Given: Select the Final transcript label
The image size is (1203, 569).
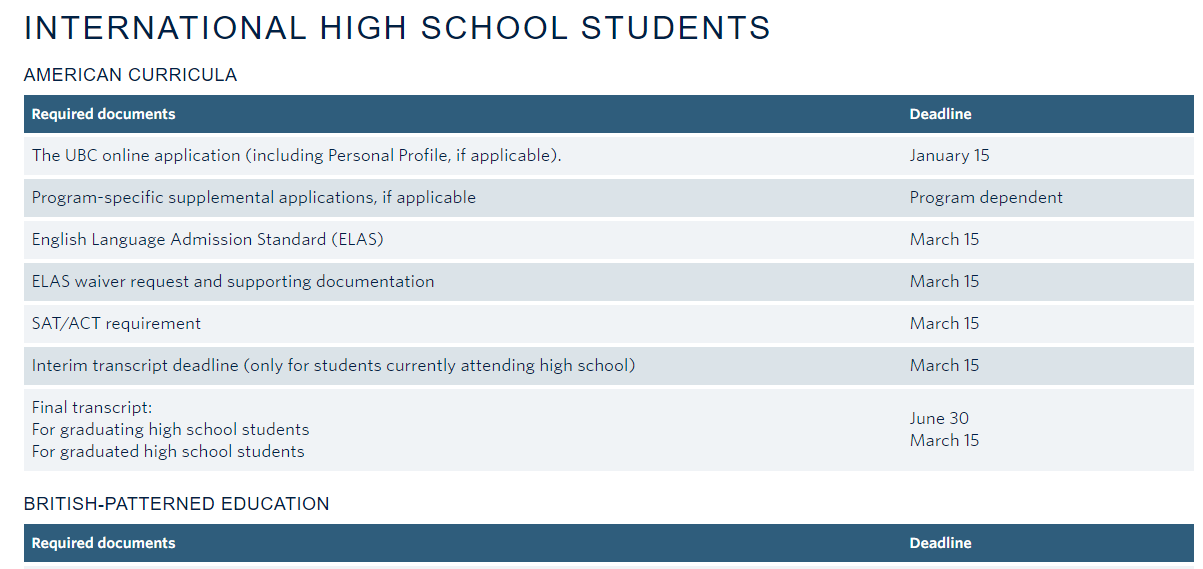Looking at the screenshot, I should point(92,407).
